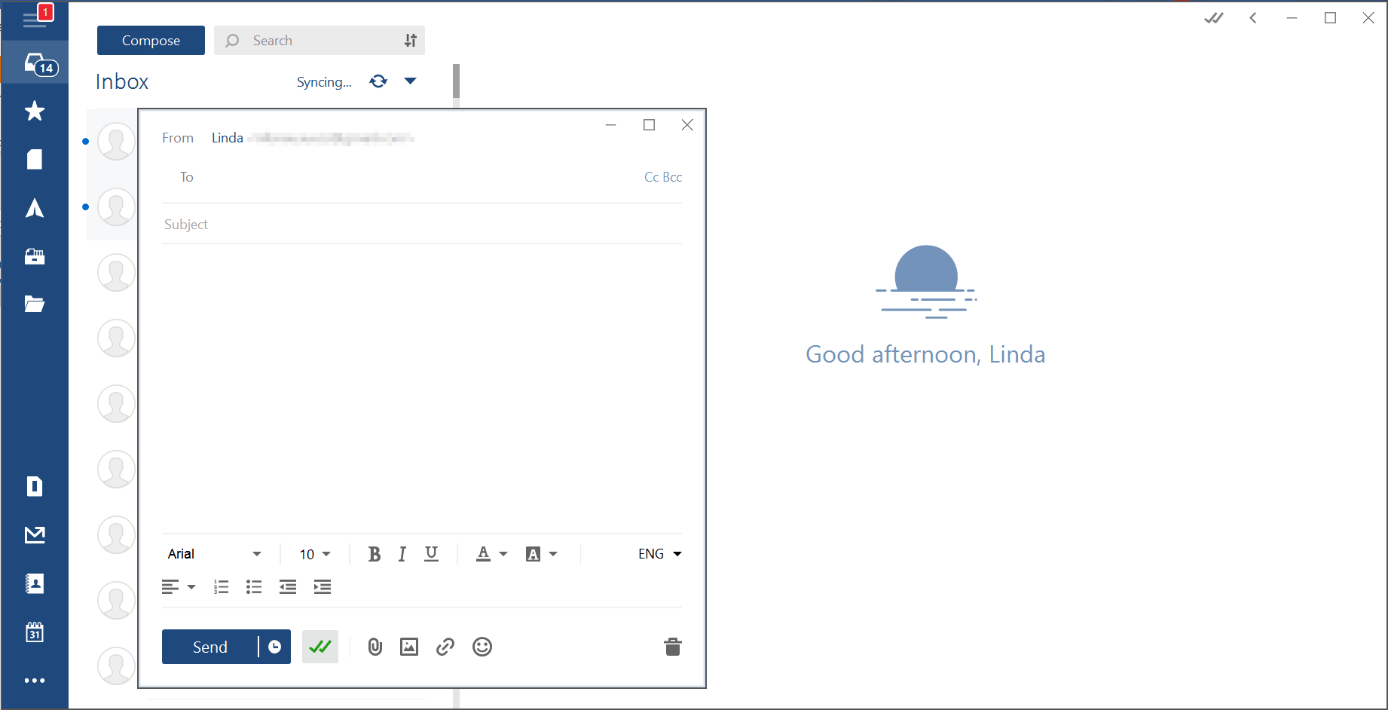
Task: Open the more options menu in the sidebar
Action: click(x=35, y=680)
